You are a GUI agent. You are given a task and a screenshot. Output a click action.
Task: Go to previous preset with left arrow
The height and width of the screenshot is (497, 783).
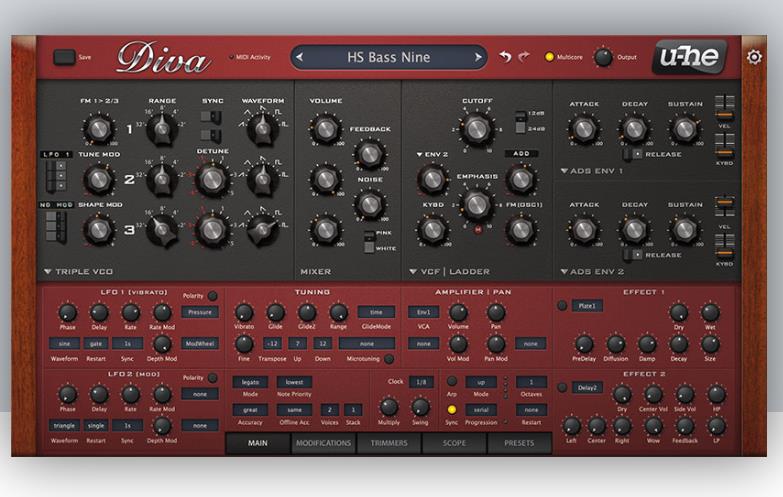[299, 57]
